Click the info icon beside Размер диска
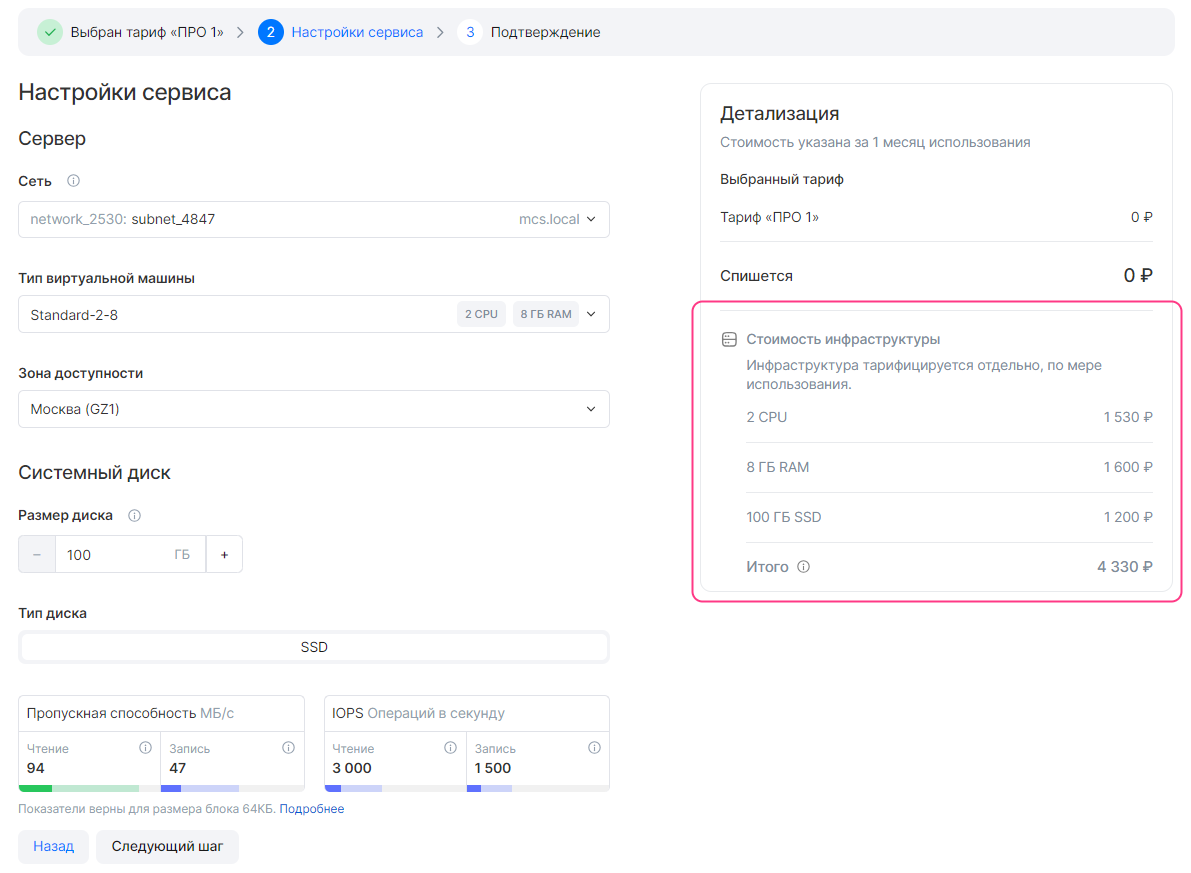 (134, 515)
